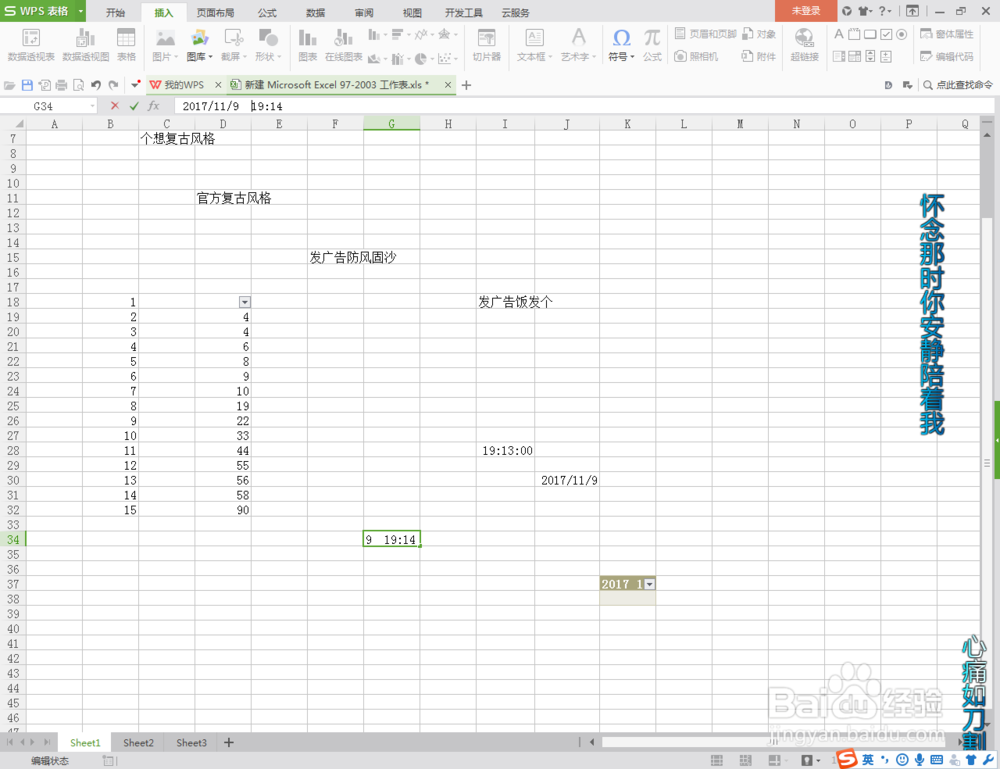1000x769 pixels.
Task: Open the 审阅 ribbon tab
Action: click(364, 13)
